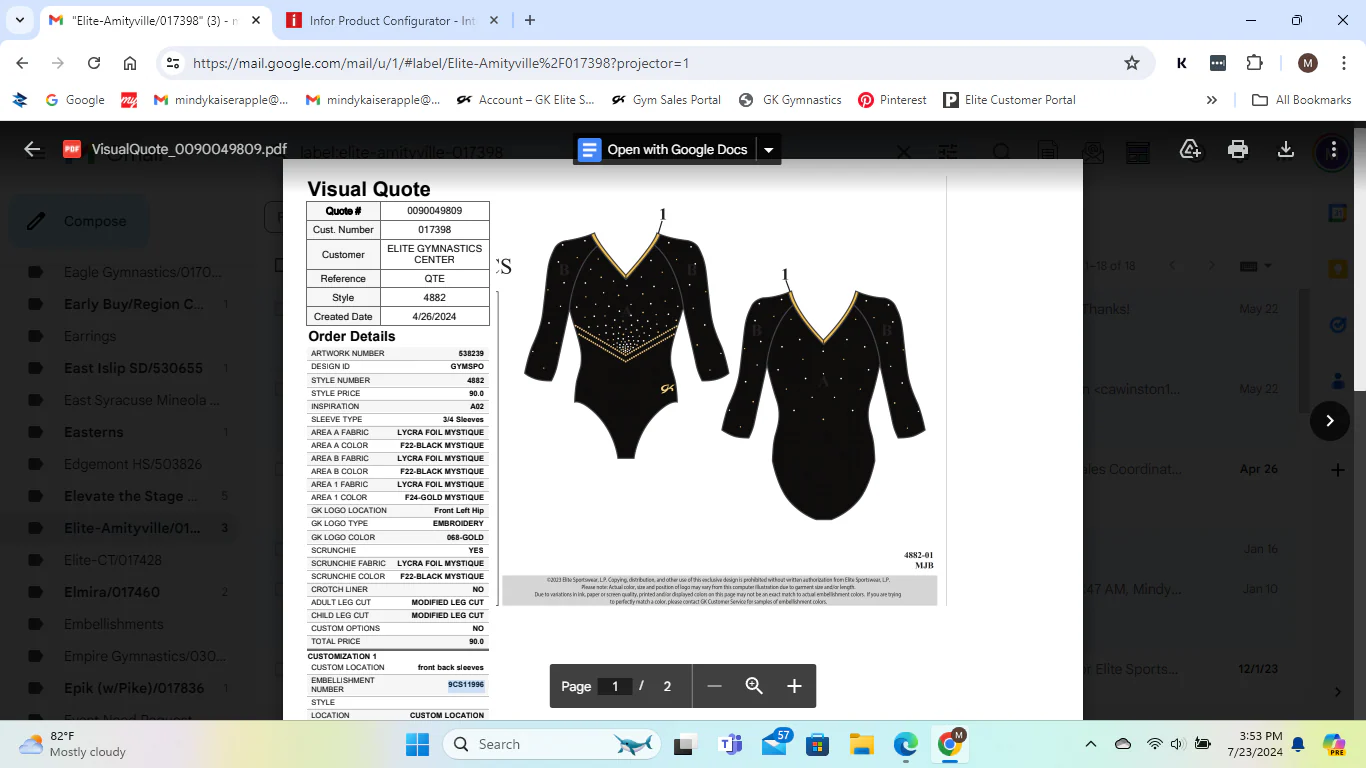Print the VisualQuote PDF
Image resolution: width=1366 pixels, height=768 pixels.
(x=1238, y=149)
